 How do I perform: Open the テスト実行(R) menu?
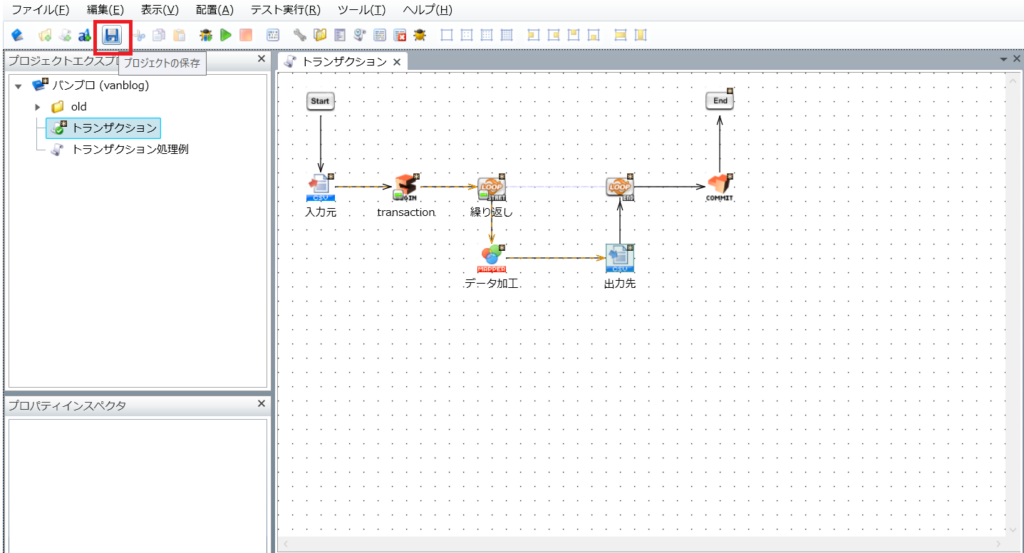285,10
